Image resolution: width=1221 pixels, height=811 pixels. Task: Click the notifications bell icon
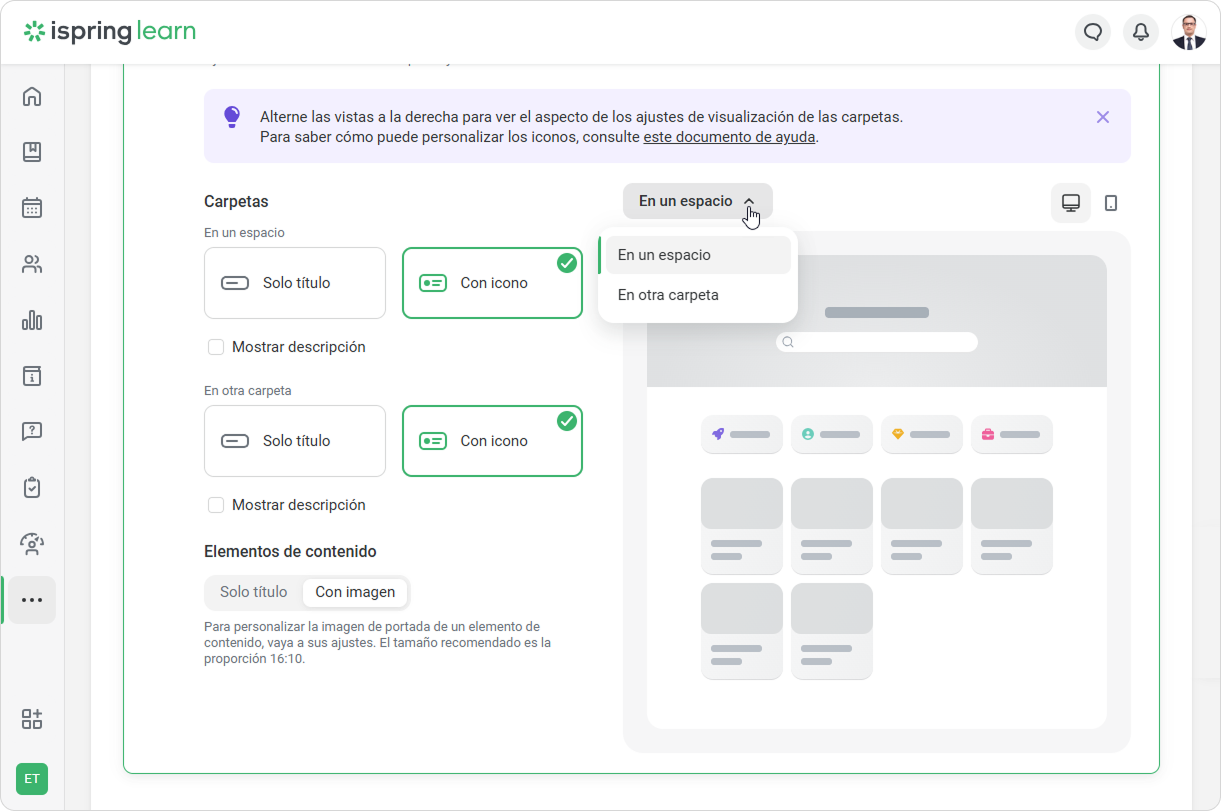click(x=1140, y=32)
